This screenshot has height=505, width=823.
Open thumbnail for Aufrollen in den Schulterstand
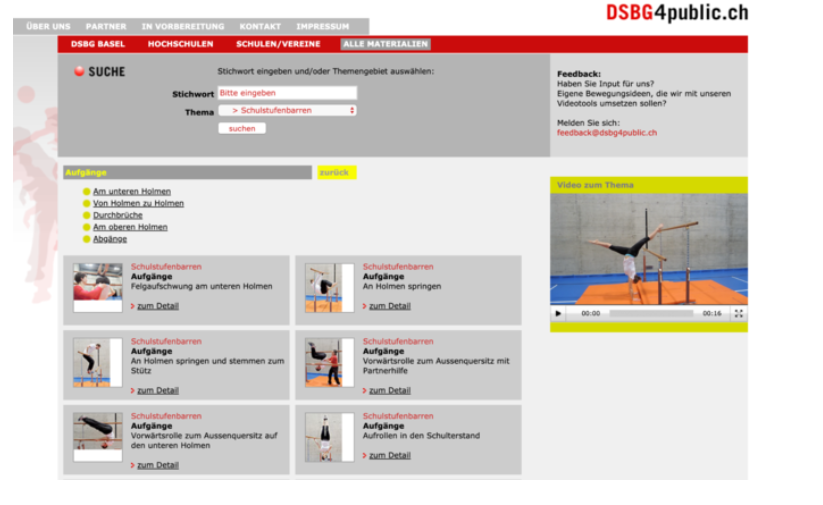pos(329,437)
